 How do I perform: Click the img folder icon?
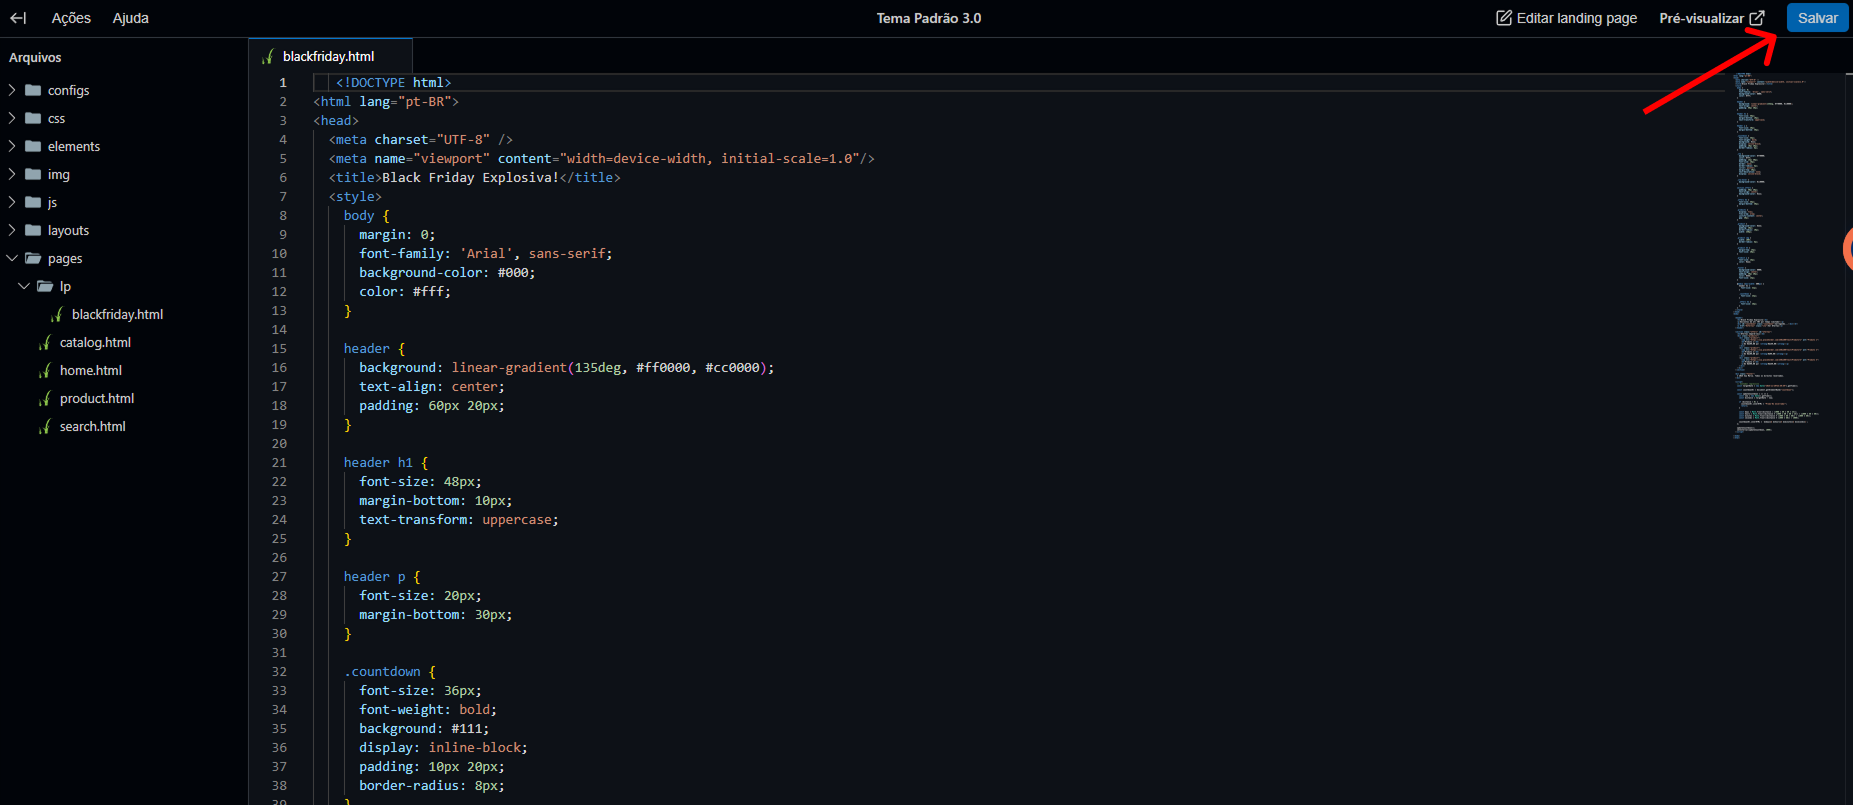pos(33,174)
